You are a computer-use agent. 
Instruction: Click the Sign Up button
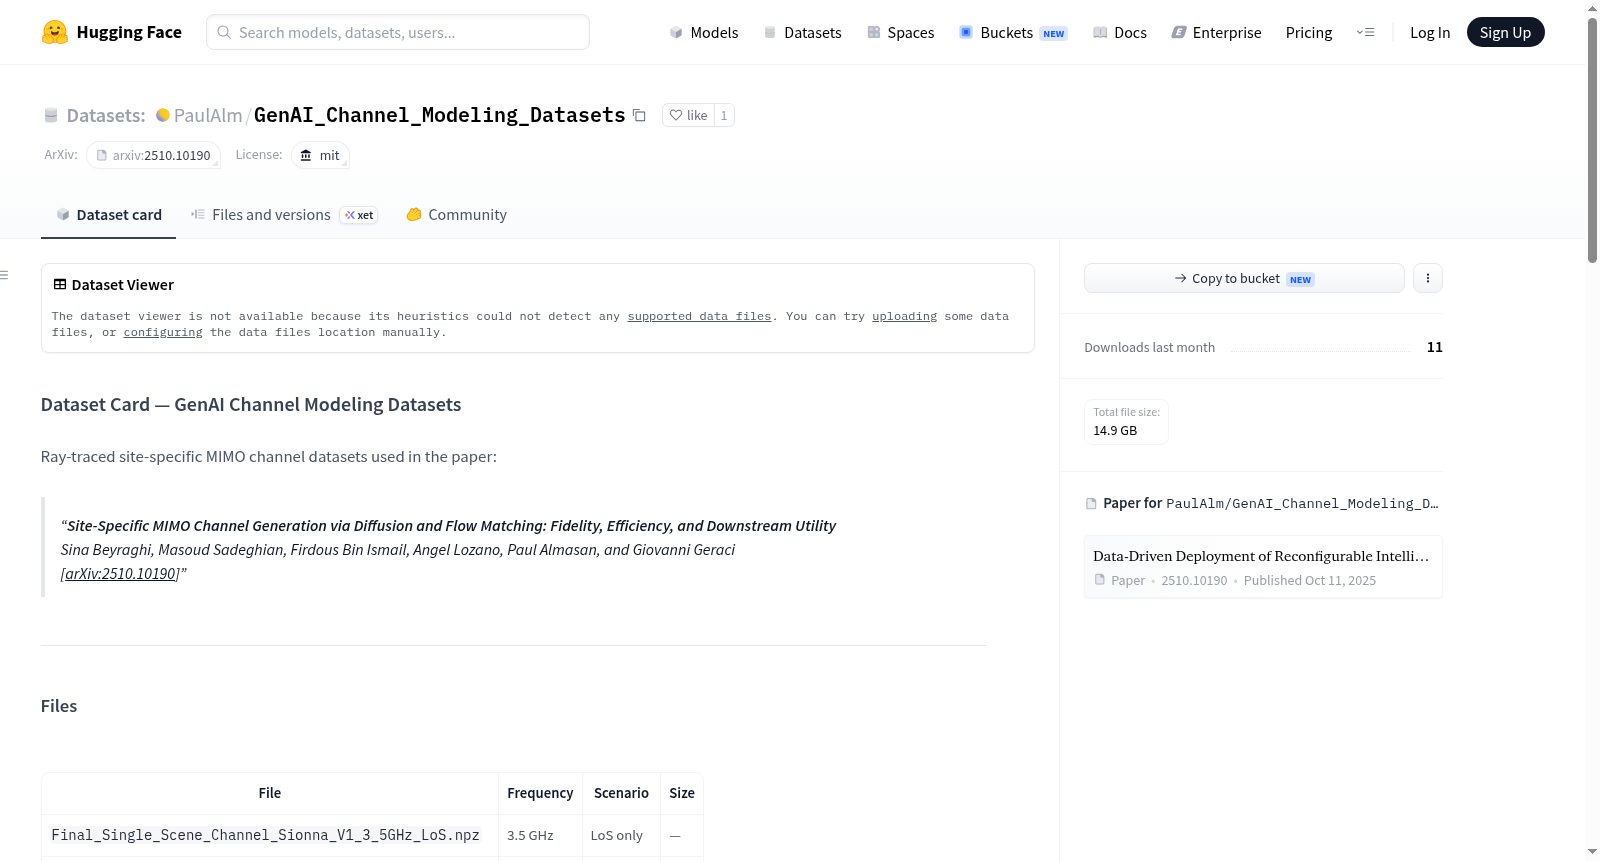[x=1505, y=32]
